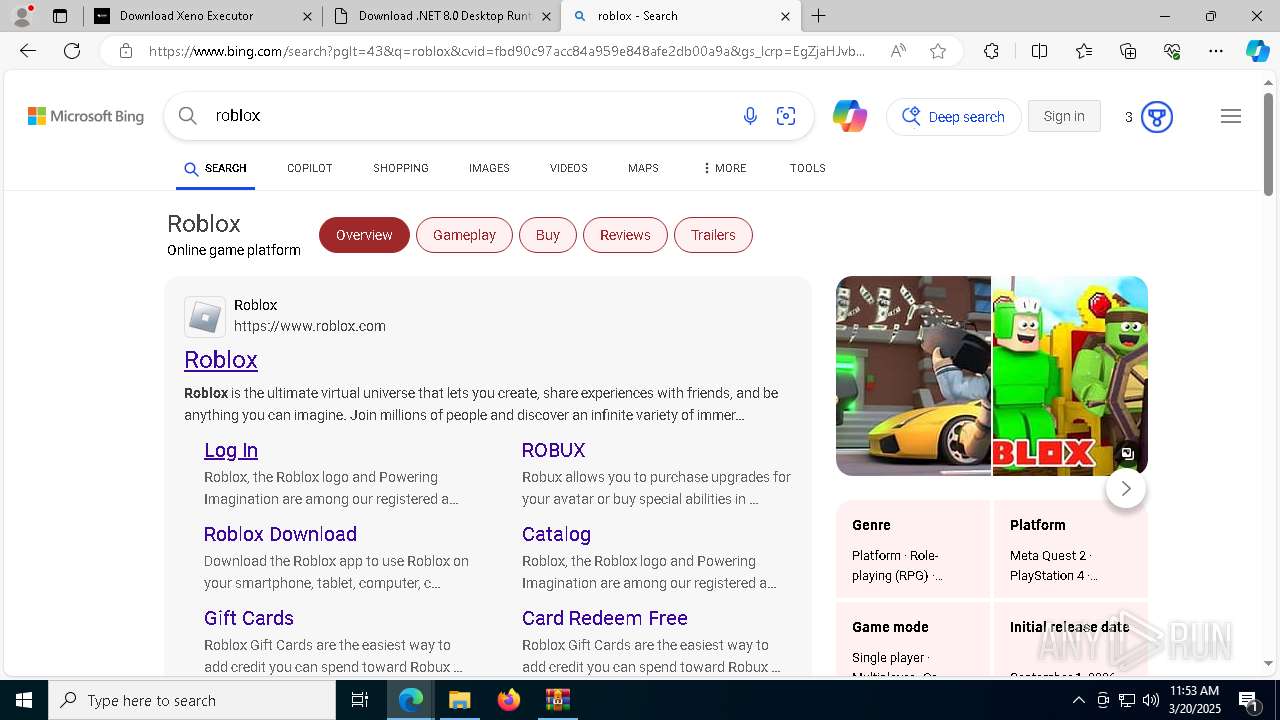Open the Card Redeem Free sitelink

(x=605, y=618)
